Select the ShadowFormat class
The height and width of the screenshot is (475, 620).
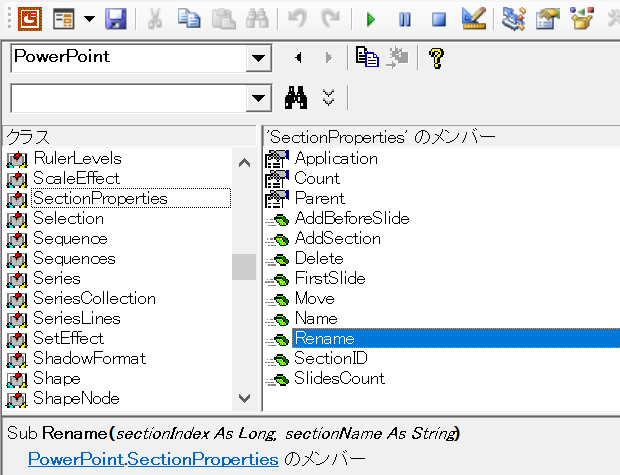click(90, 358)
